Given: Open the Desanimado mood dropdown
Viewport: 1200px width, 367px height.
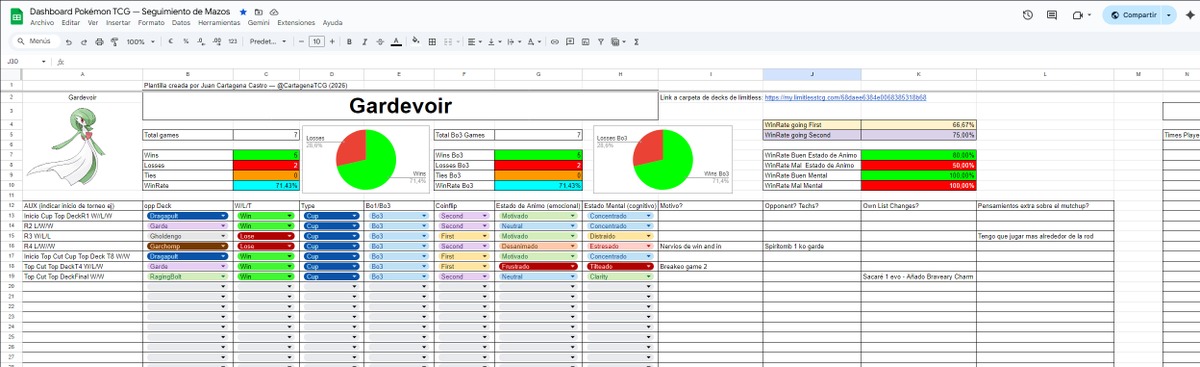Looking at the screenshot, I should click(537, 245).
